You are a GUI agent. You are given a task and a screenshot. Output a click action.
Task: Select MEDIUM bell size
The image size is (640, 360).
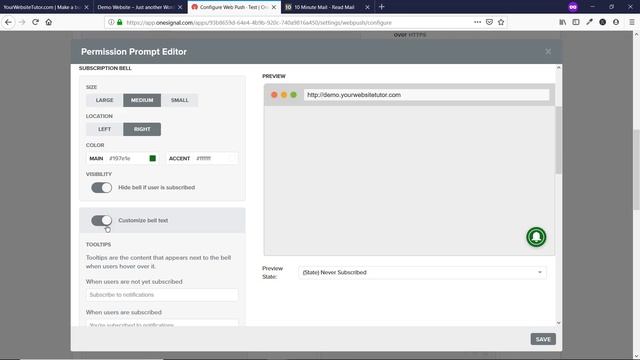click(142, 100)
